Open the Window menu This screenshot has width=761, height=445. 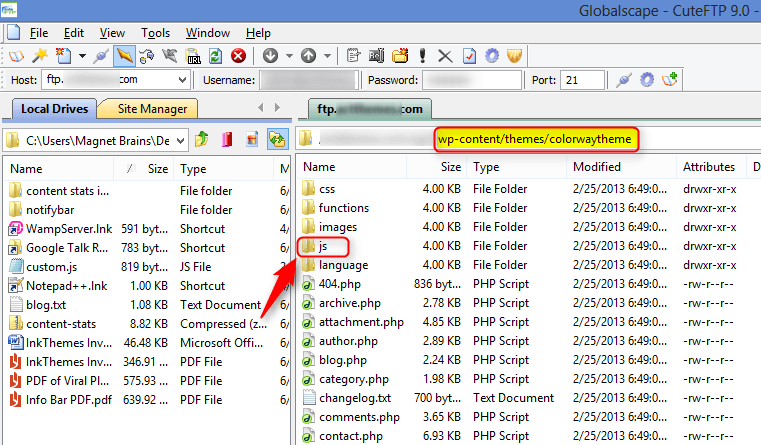click(208, 33)
